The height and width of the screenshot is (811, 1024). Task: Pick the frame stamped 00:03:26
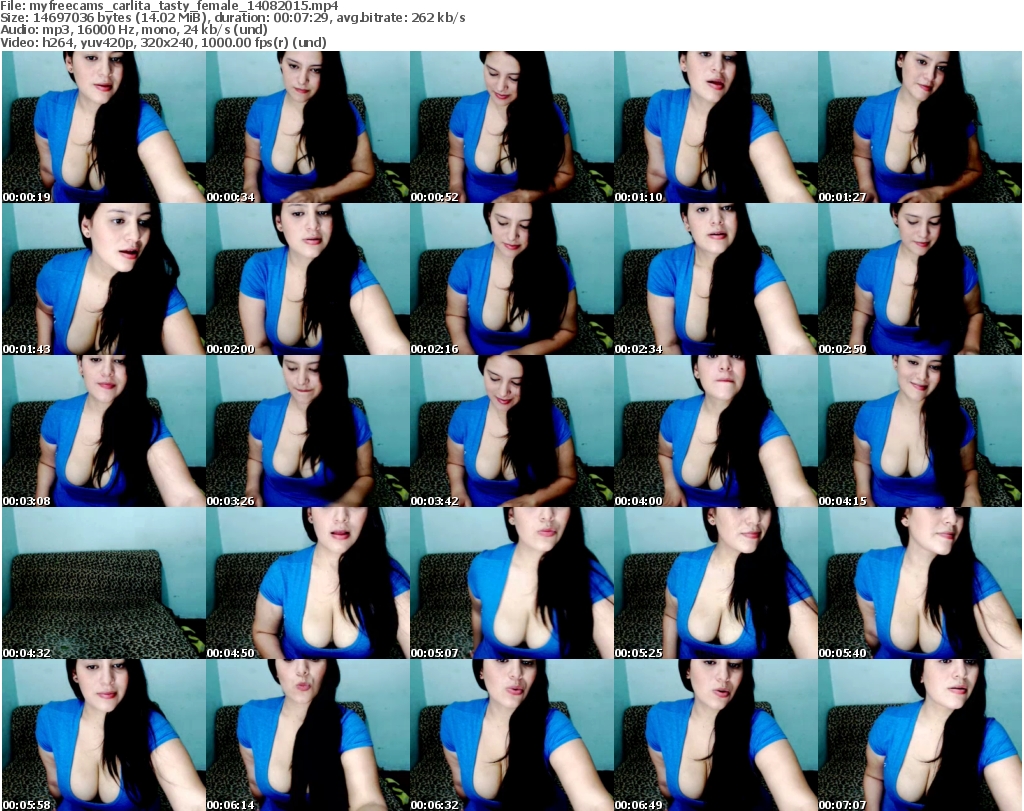308,432
